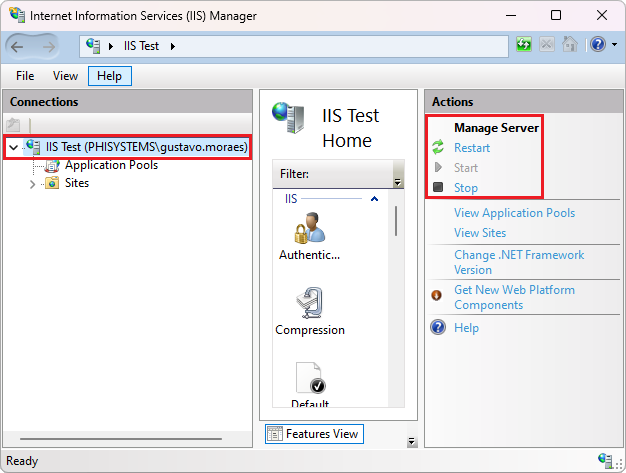Click the IIS Test Home server icon

click(289, 118)
